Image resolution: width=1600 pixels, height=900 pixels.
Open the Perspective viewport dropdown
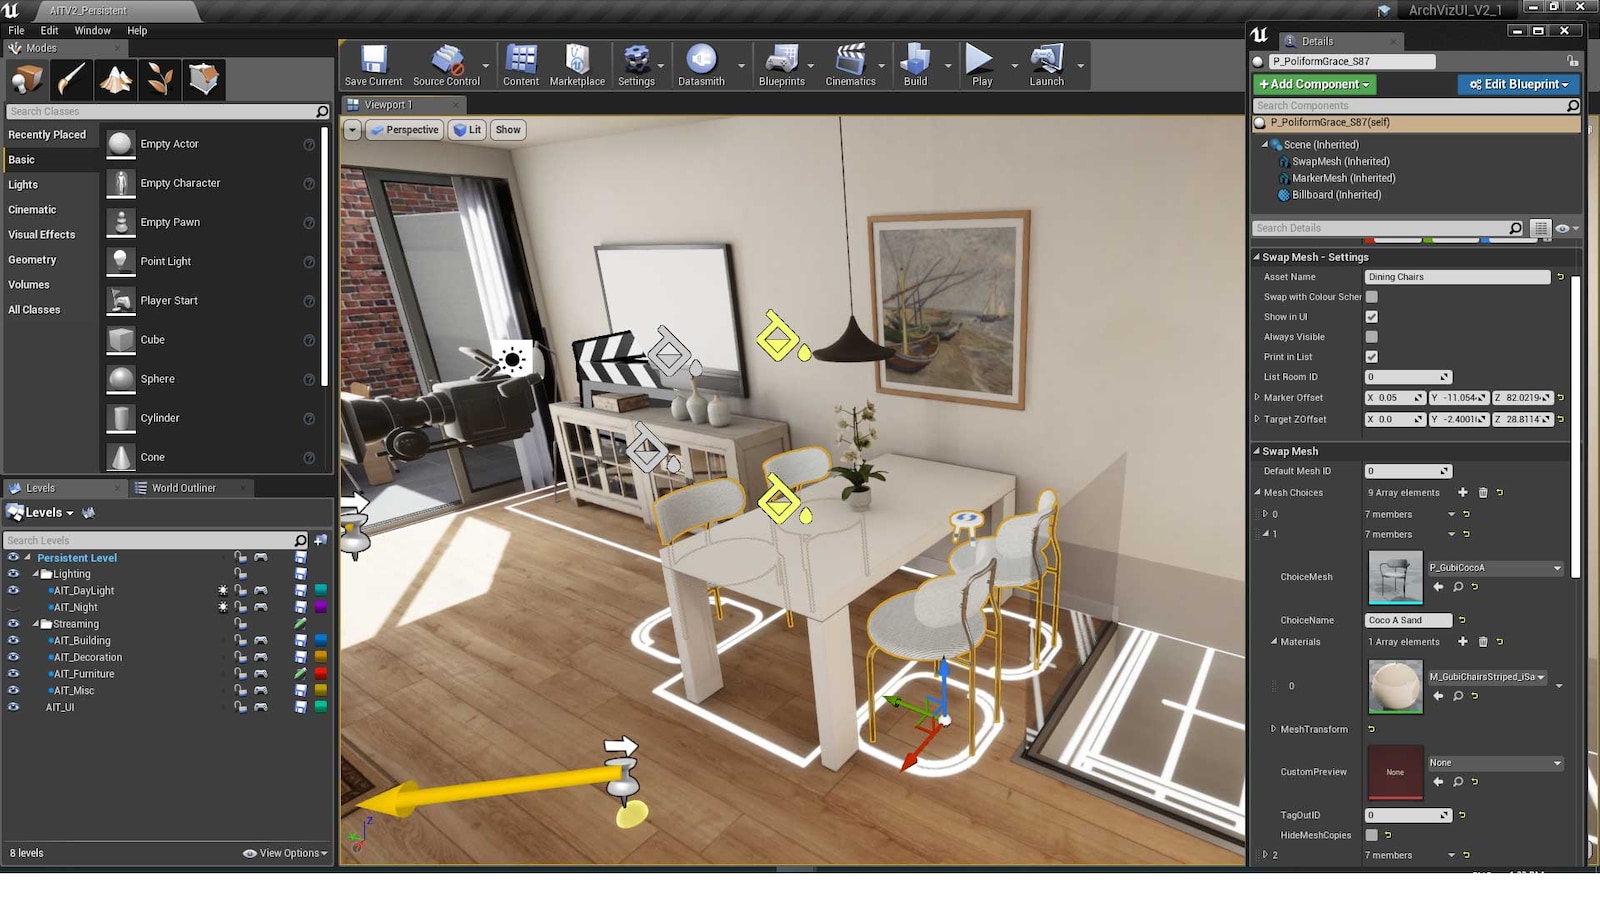coord(404,130)
